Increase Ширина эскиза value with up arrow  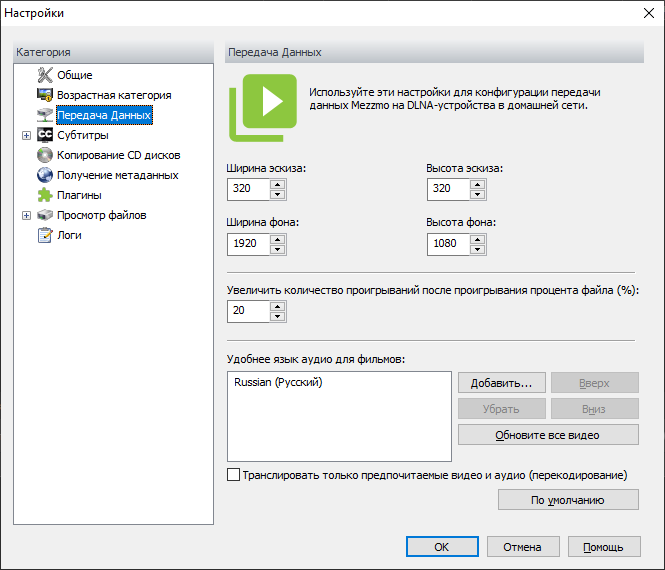click(277, 184)
